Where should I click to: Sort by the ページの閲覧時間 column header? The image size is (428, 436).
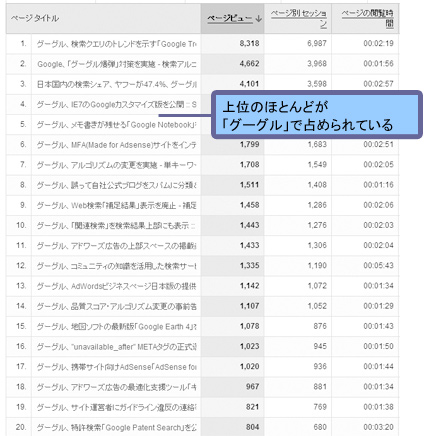(x=368, y=18)
